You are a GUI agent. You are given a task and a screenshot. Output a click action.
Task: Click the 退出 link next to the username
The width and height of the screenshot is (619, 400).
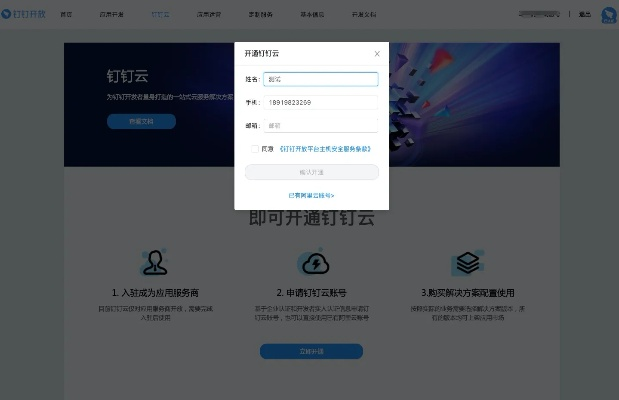(x=584, y=16)
